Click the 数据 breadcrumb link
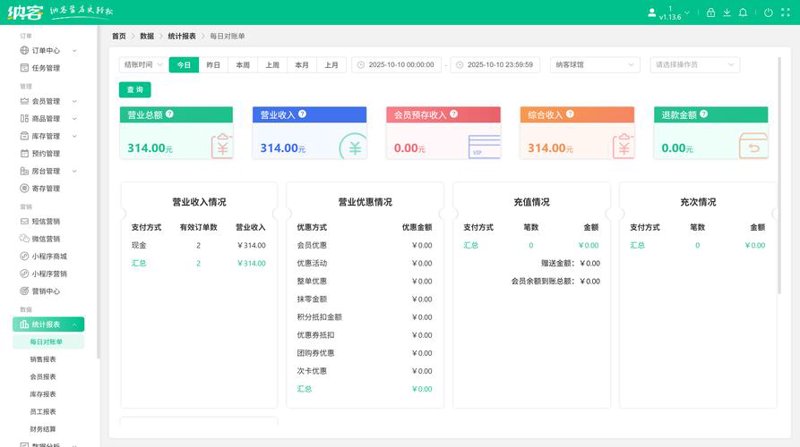The image size is (800, 447). click(147, 36)
